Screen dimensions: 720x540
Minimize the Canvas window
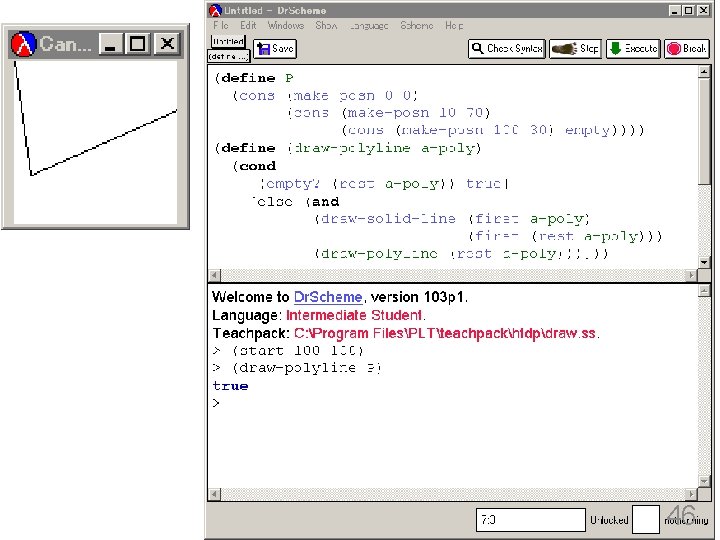coord(111,45)
